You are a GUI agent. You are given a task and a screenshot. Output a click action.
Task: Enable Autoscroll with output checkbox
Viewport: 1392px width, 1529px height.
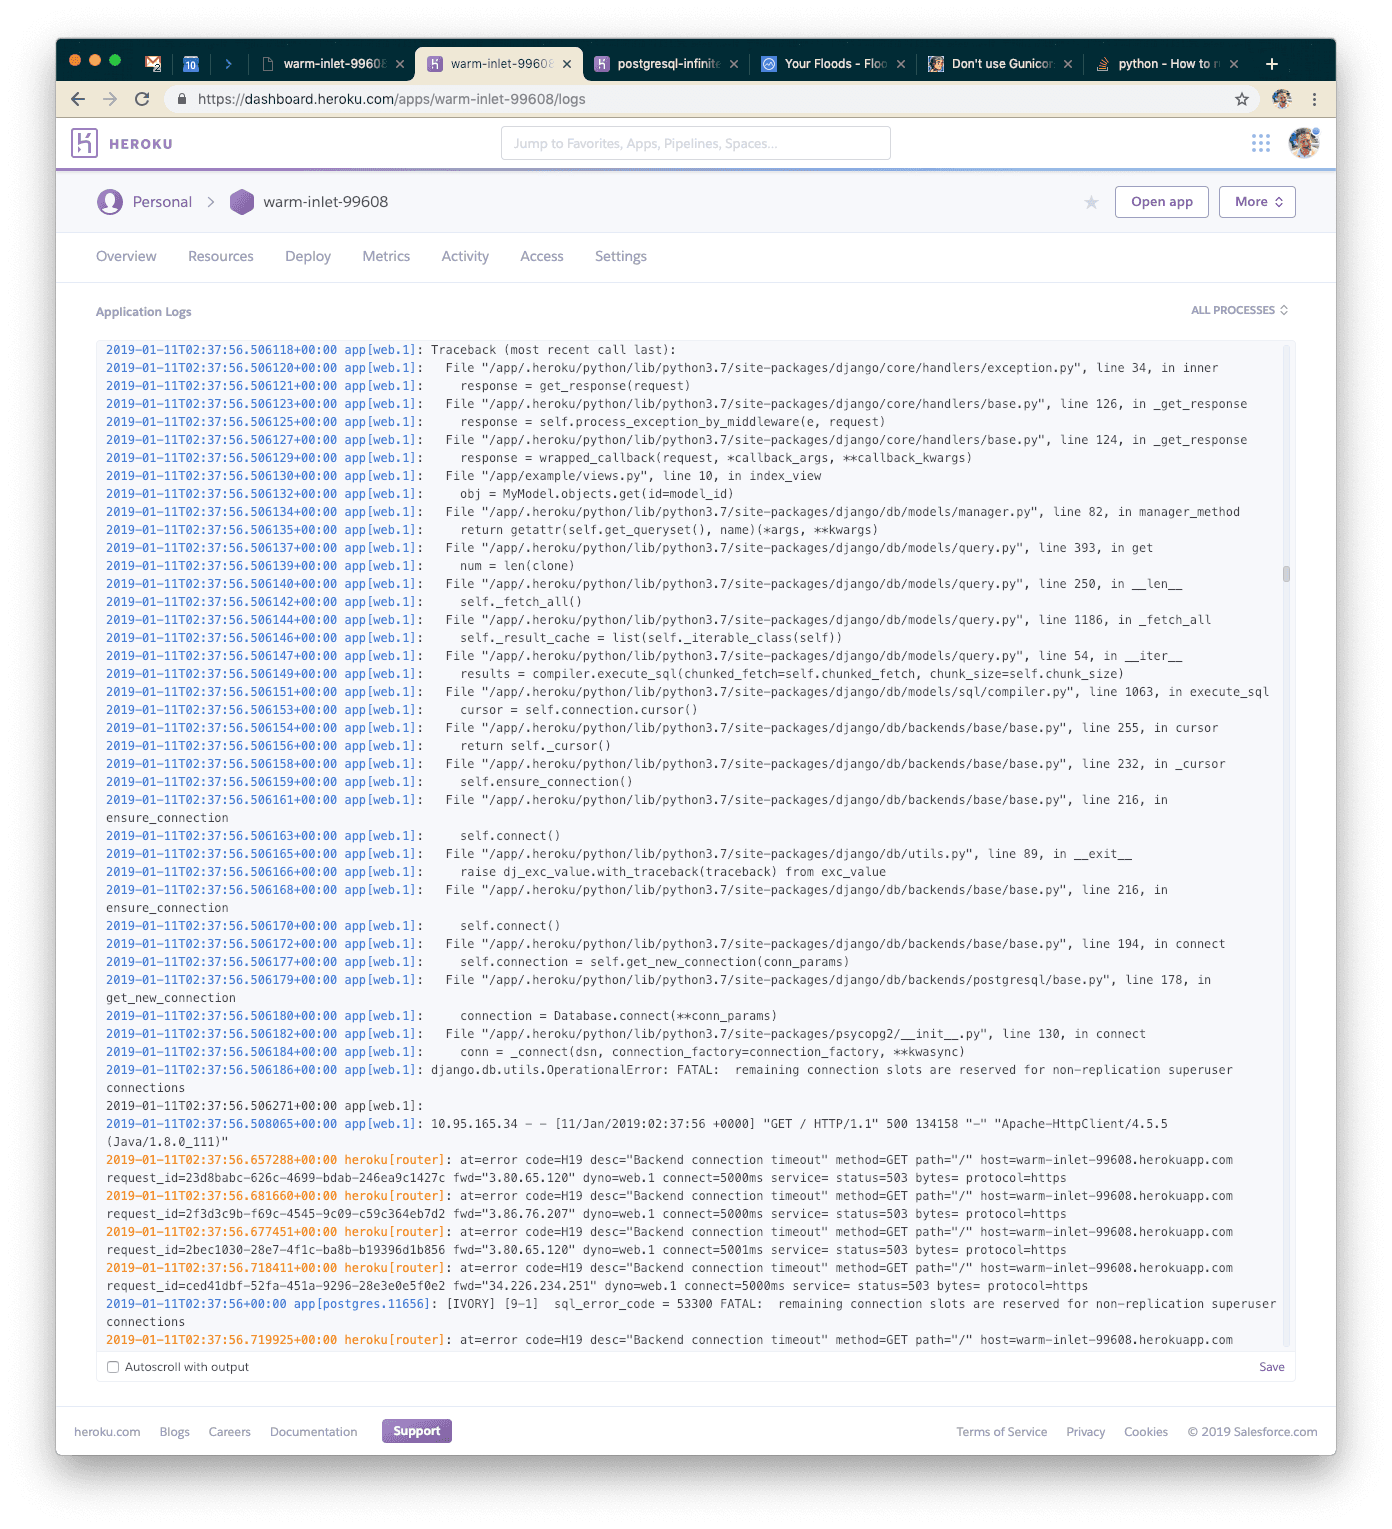[x=113, y=1367]
